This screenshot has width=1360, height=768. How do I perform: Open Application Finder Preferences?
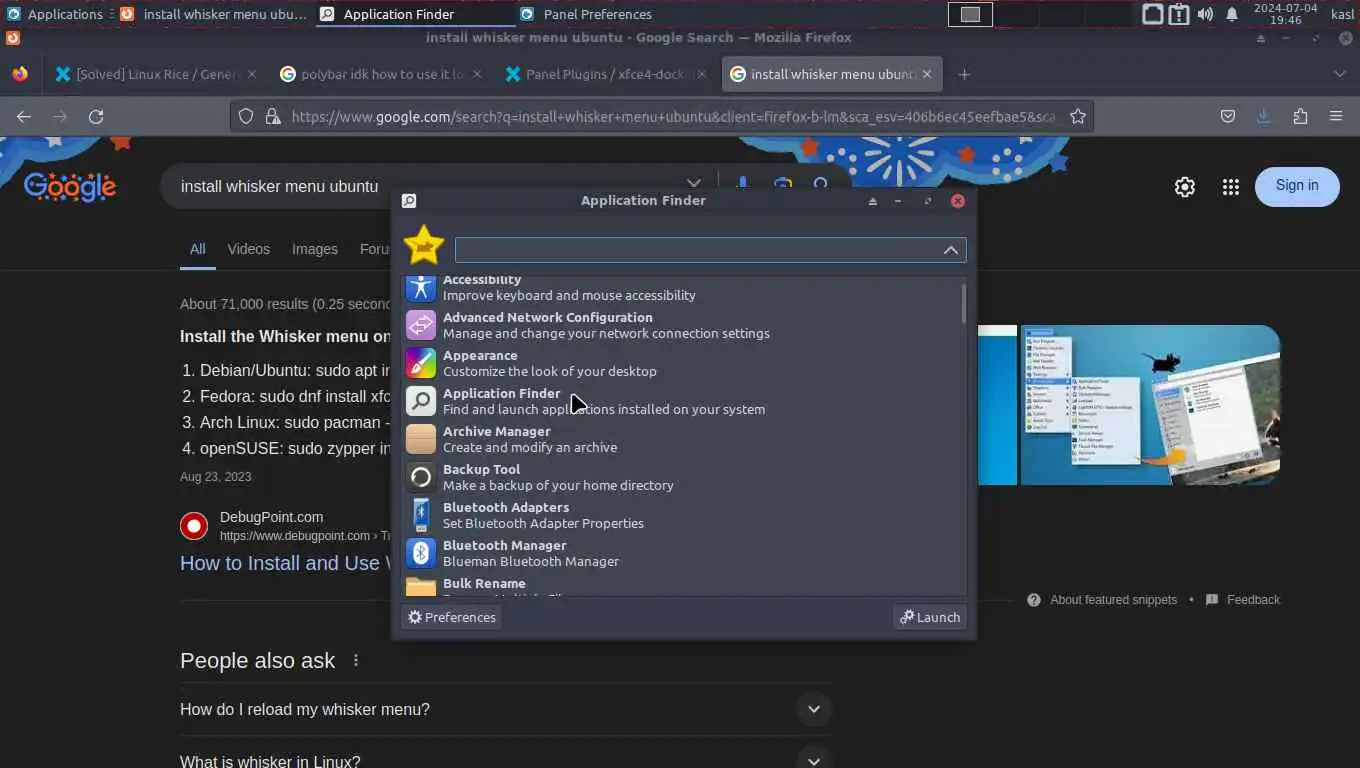(452, 617)
